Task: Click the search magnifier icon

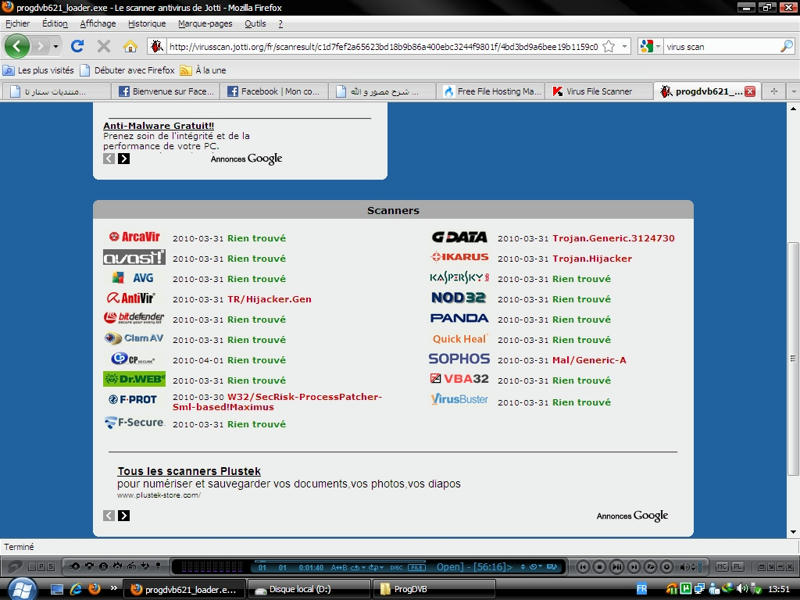Action: (787, 46)
